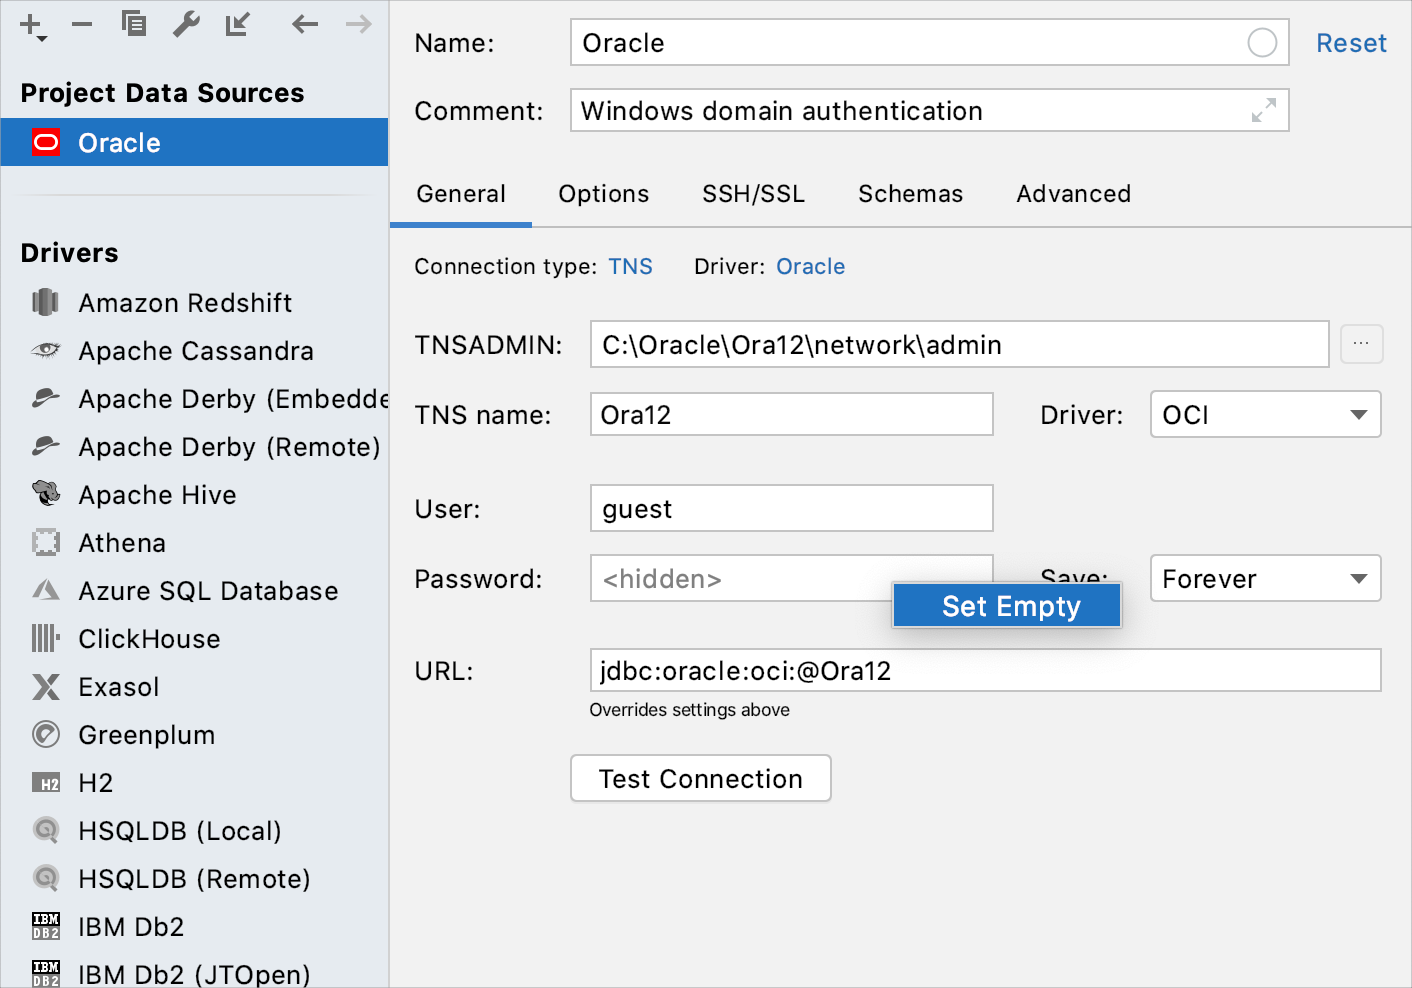
Task: Open the OCI driver dropdown
Action: 1266,414
